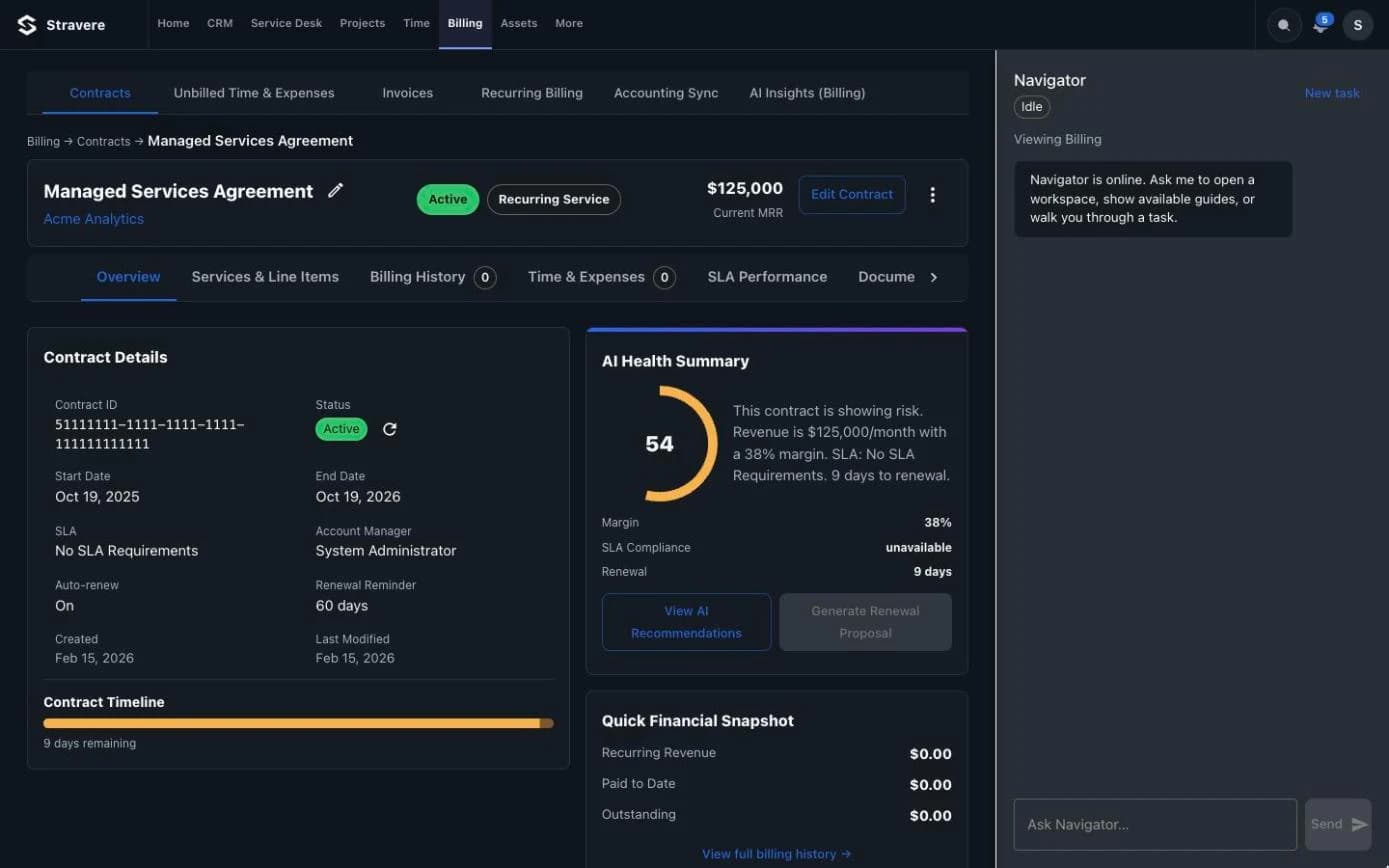
Task: Click the Edit Contract button
Action: [x=852, y=194]
